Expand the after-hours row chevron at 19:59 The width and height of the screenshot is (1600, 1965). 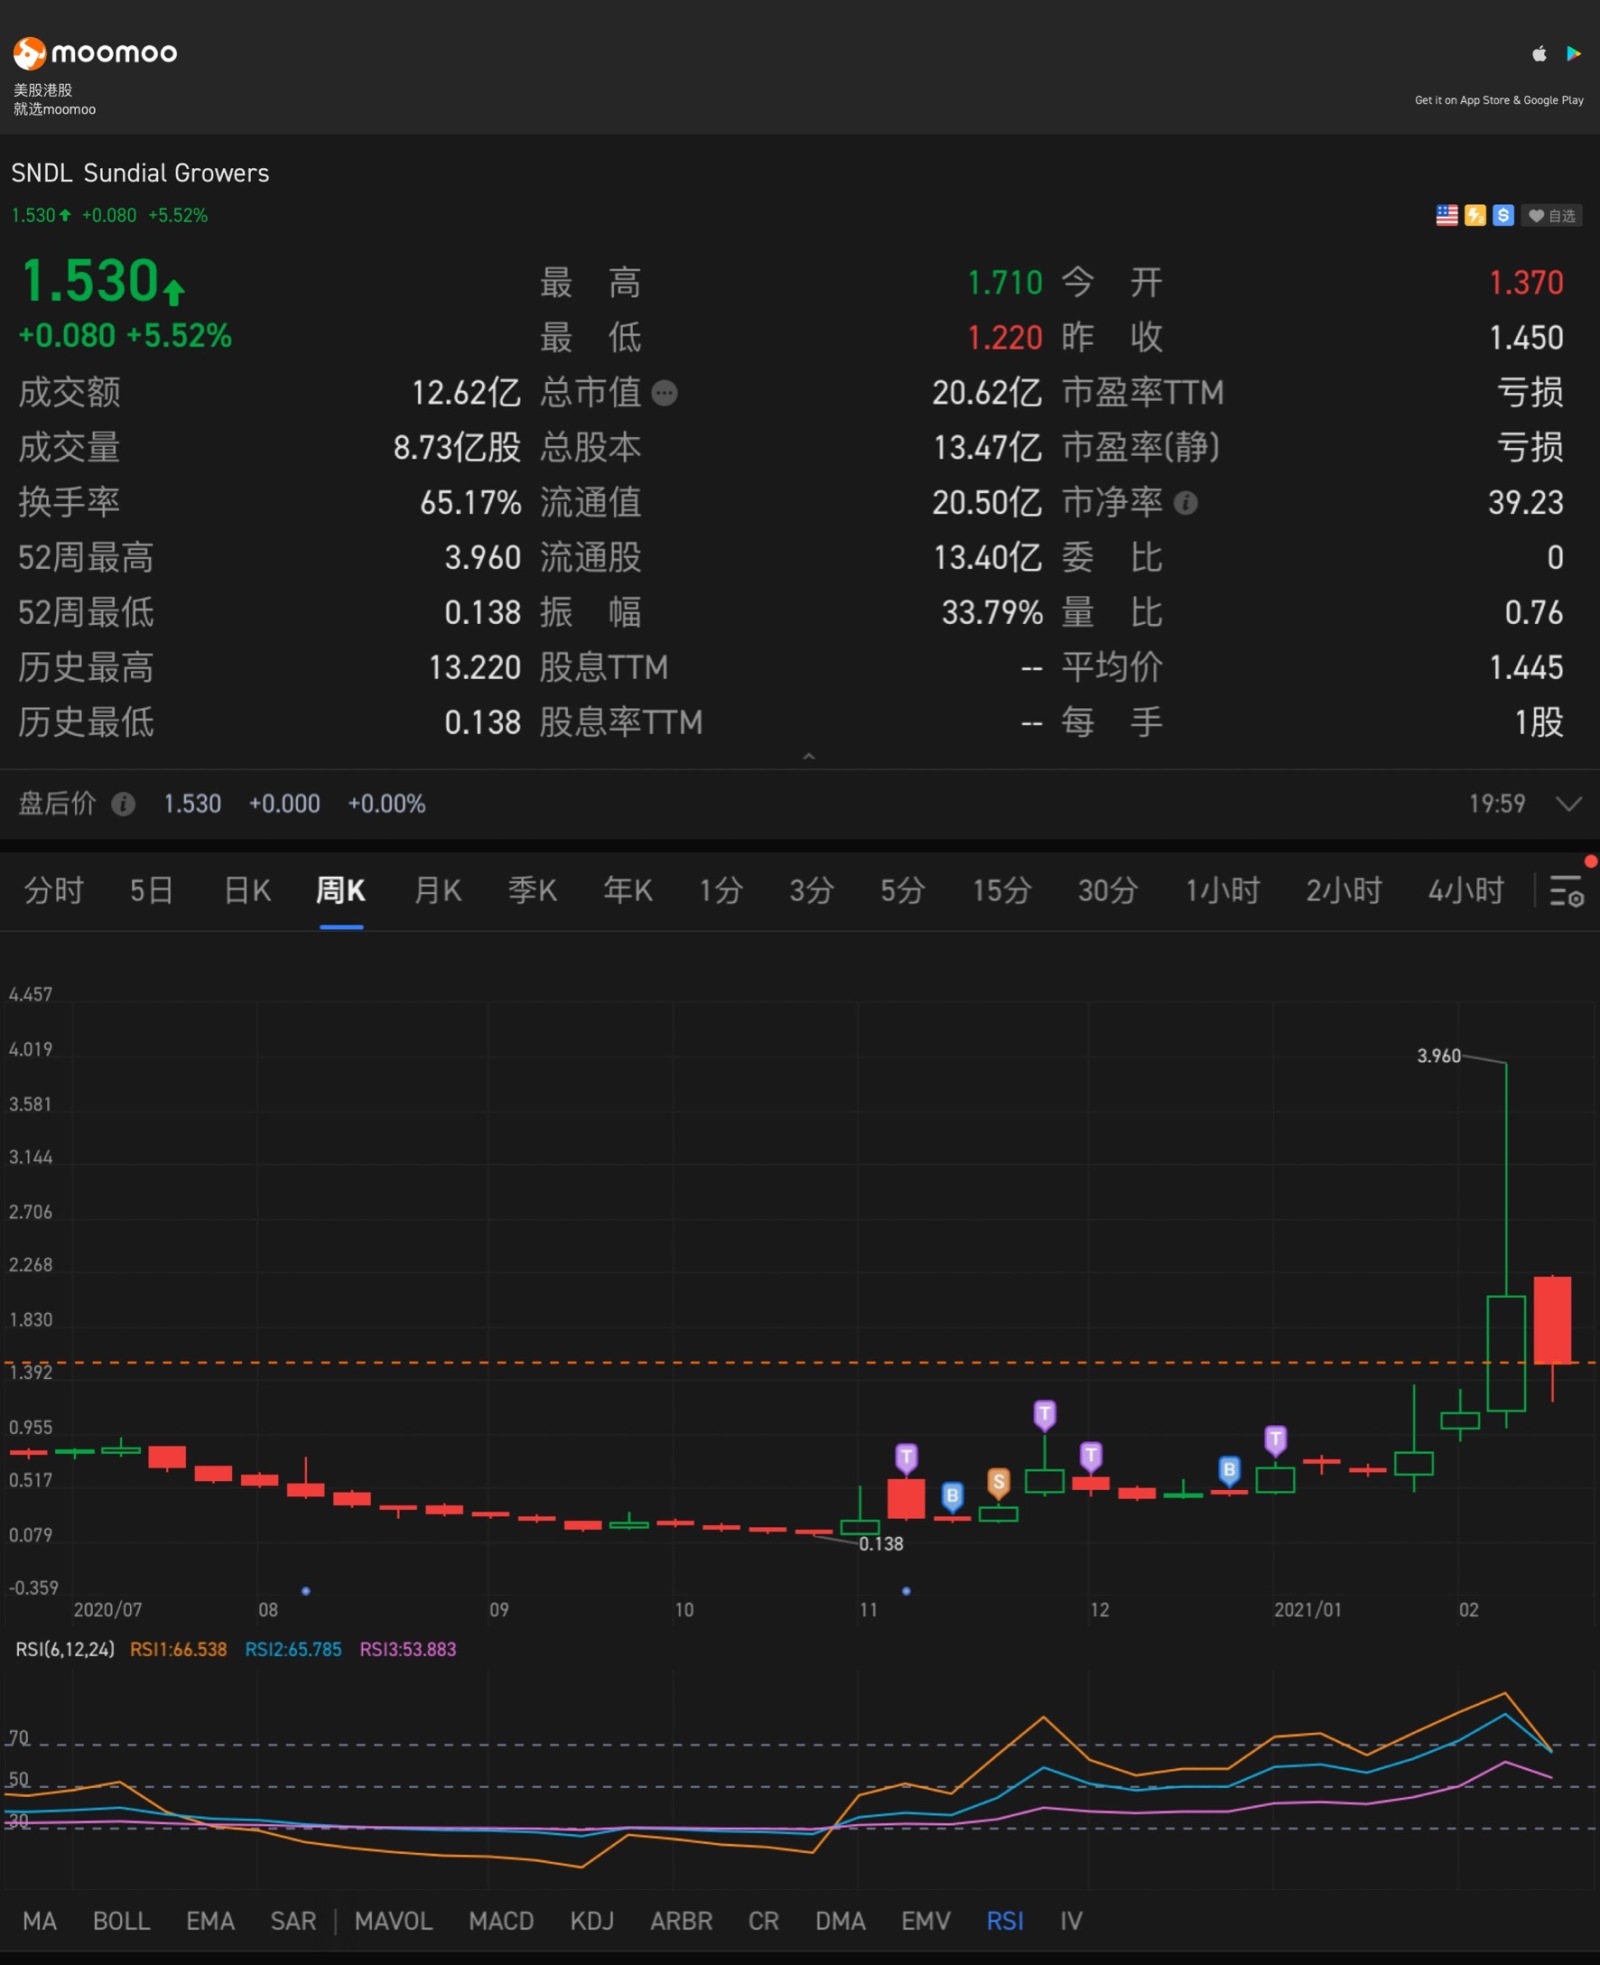[1569, 804]
